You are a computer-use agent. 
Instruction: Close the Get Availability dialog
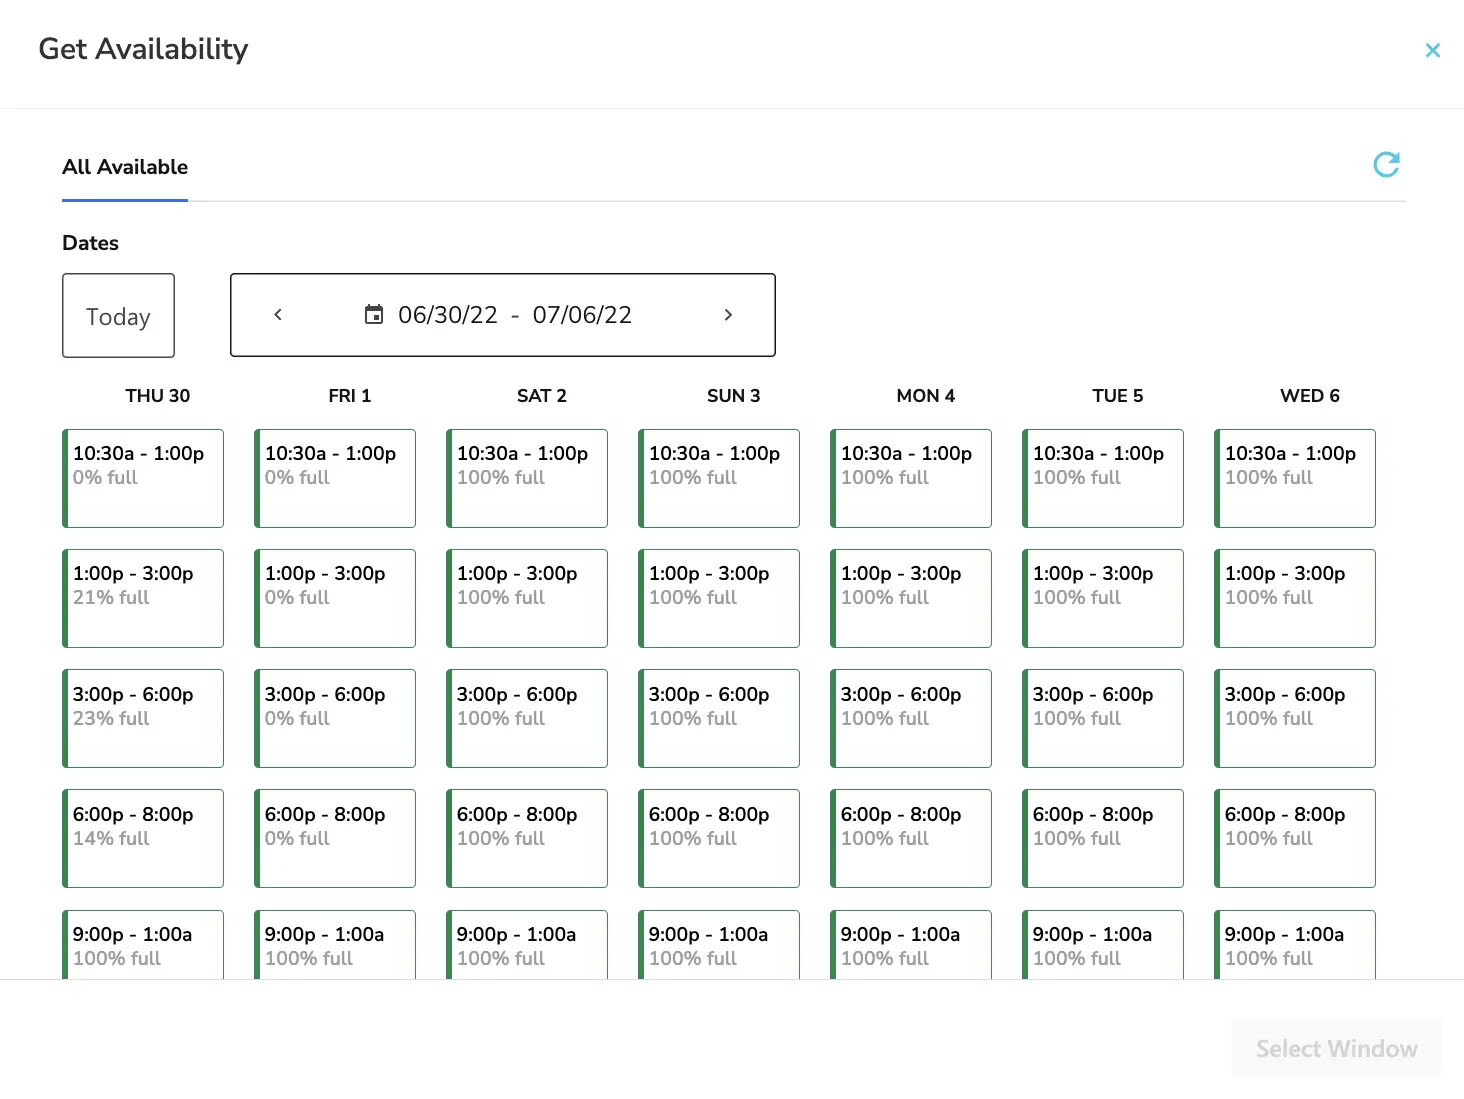1432,50
